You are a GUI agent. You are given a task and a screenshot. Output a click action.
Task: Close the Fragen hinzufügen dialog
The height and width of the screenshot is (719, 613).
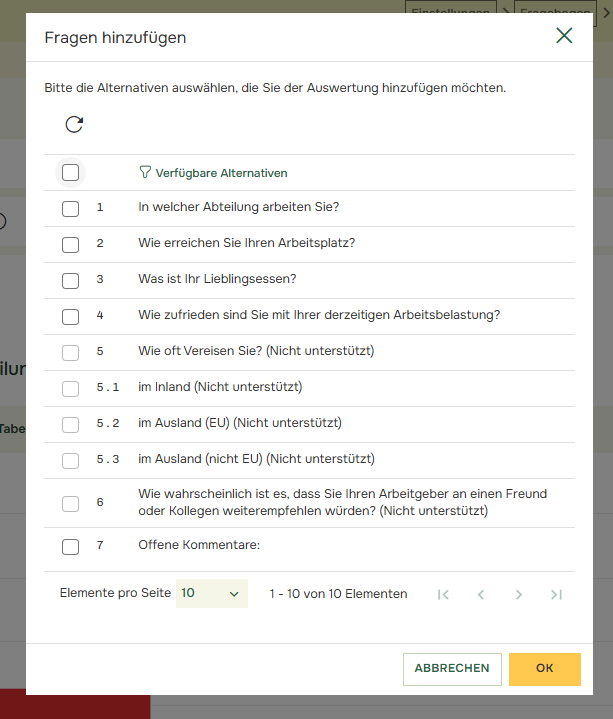pyautogui.click(x=564, y=37)
